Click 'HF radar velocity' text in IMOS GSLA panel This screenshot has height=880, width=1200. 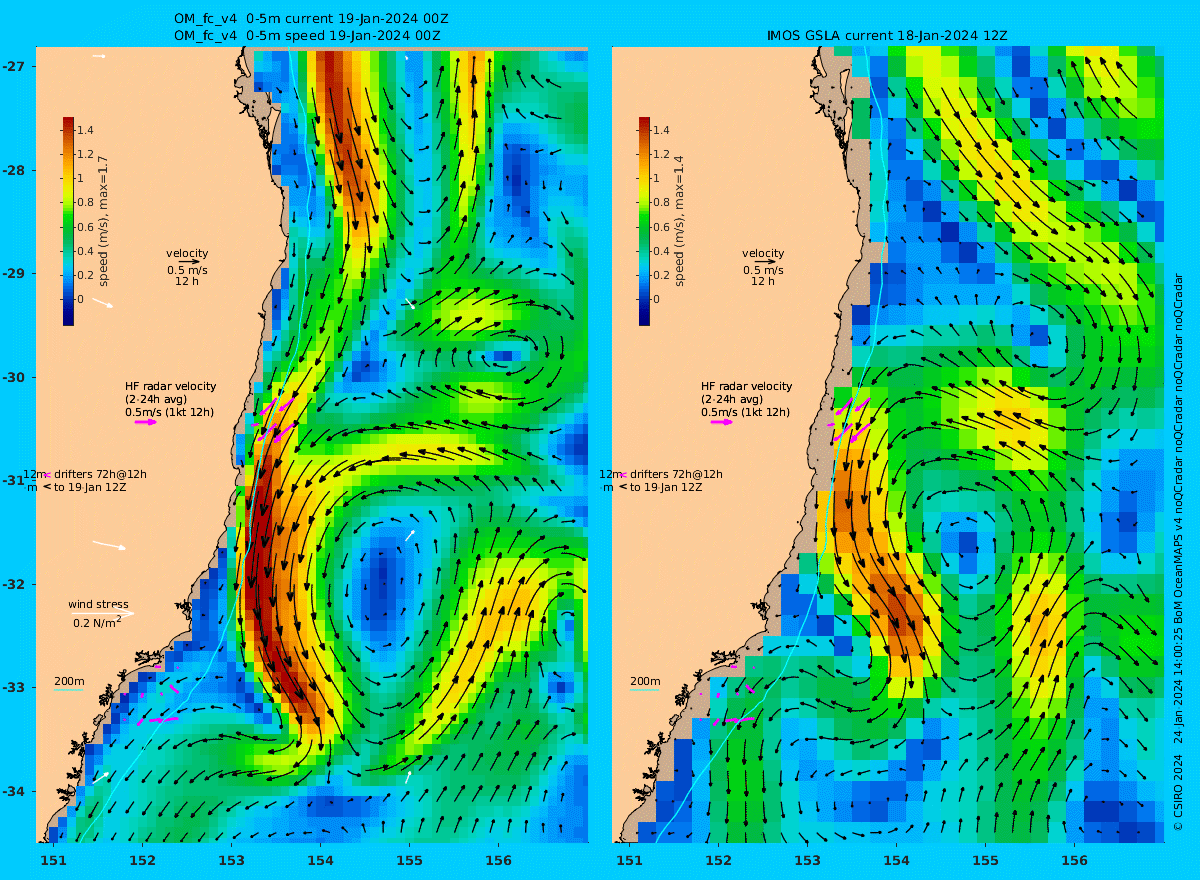pos(746,386)
